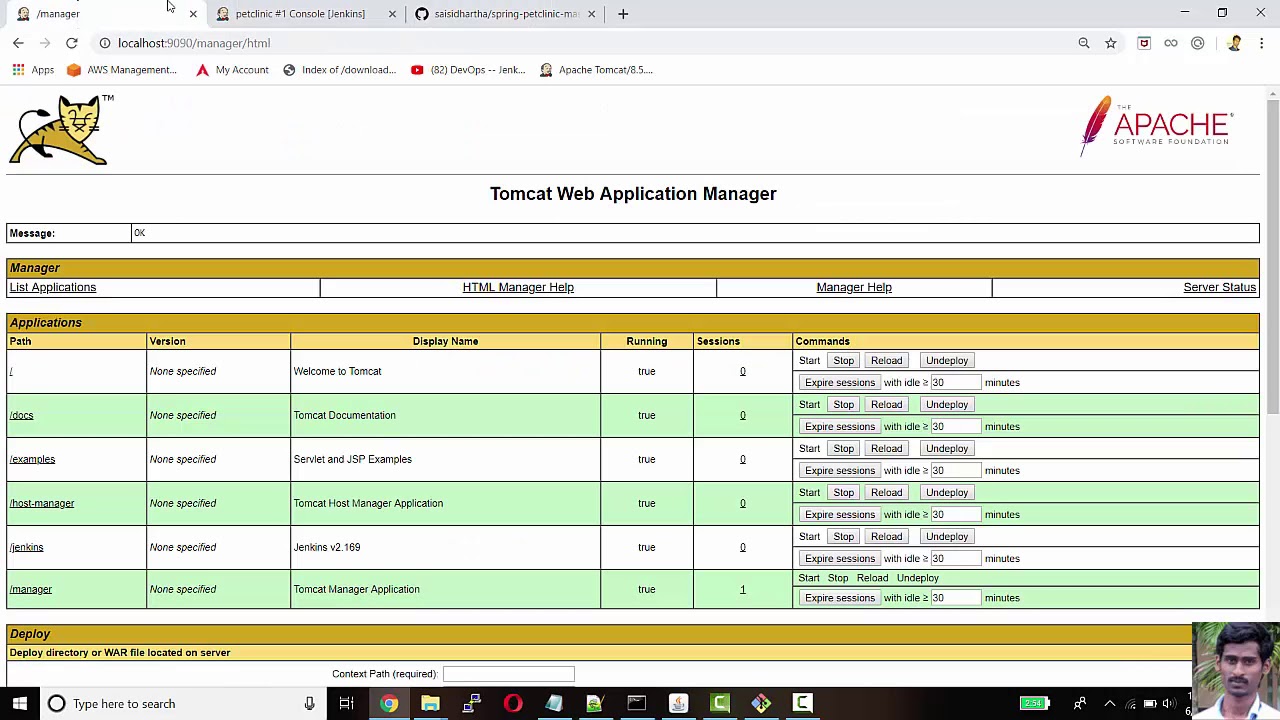Viewport: 1280px width, 720px height.
Task: Click the List Applications link
Action: [53, 287]
